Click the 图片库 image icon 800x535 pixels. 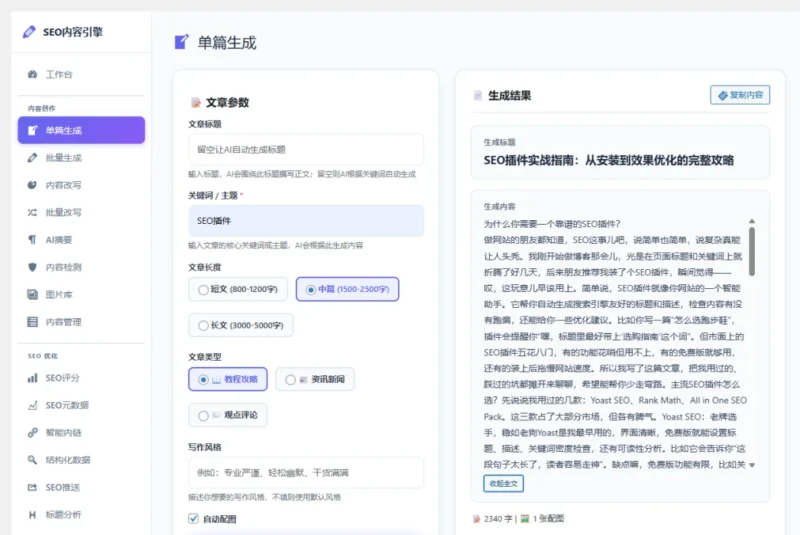(x=33, y=294)
